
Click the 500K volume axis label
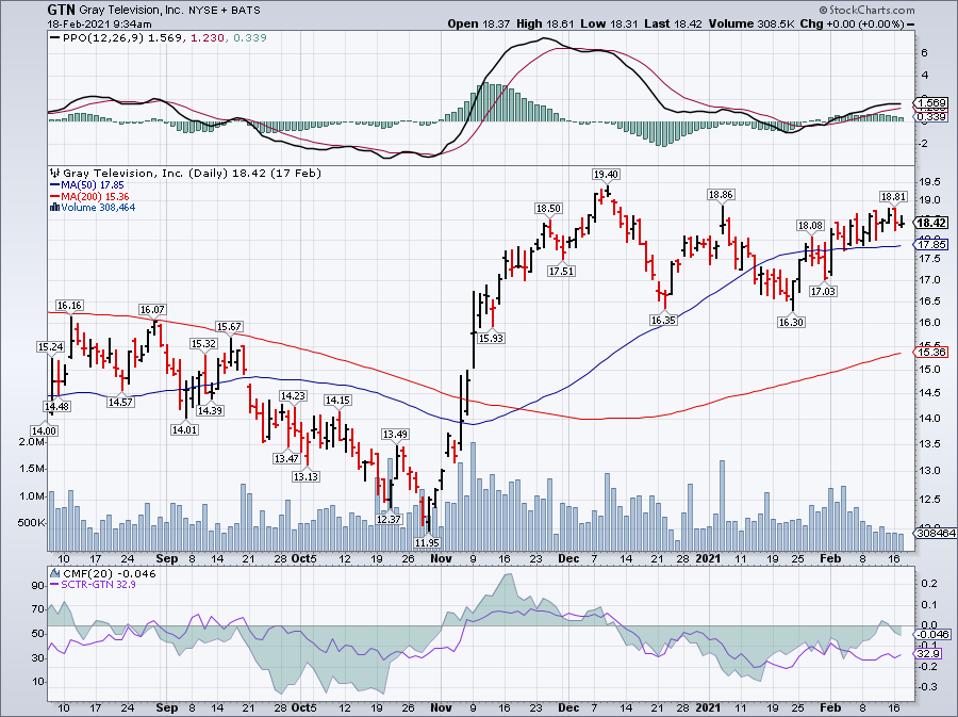pos(29,523)
